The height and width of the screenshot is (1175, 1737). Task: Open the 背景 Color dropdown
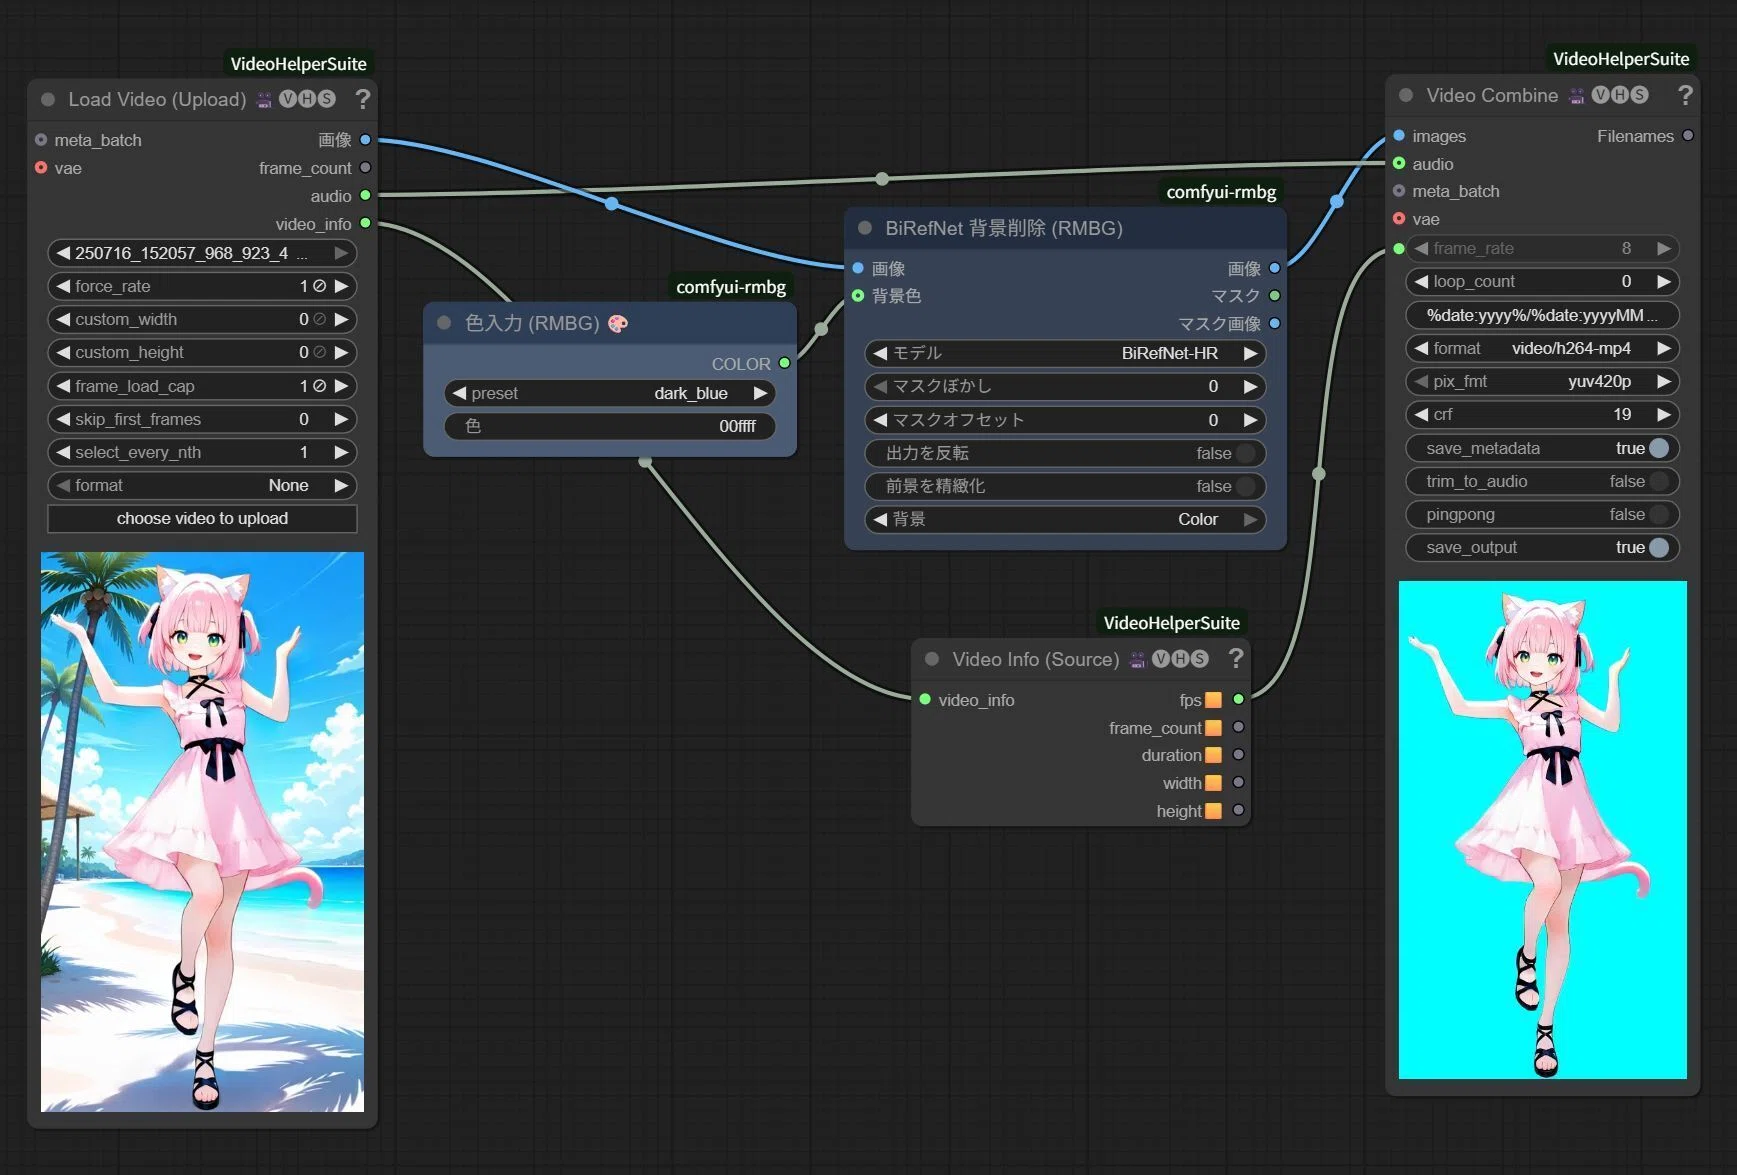tap(1065, 519)
